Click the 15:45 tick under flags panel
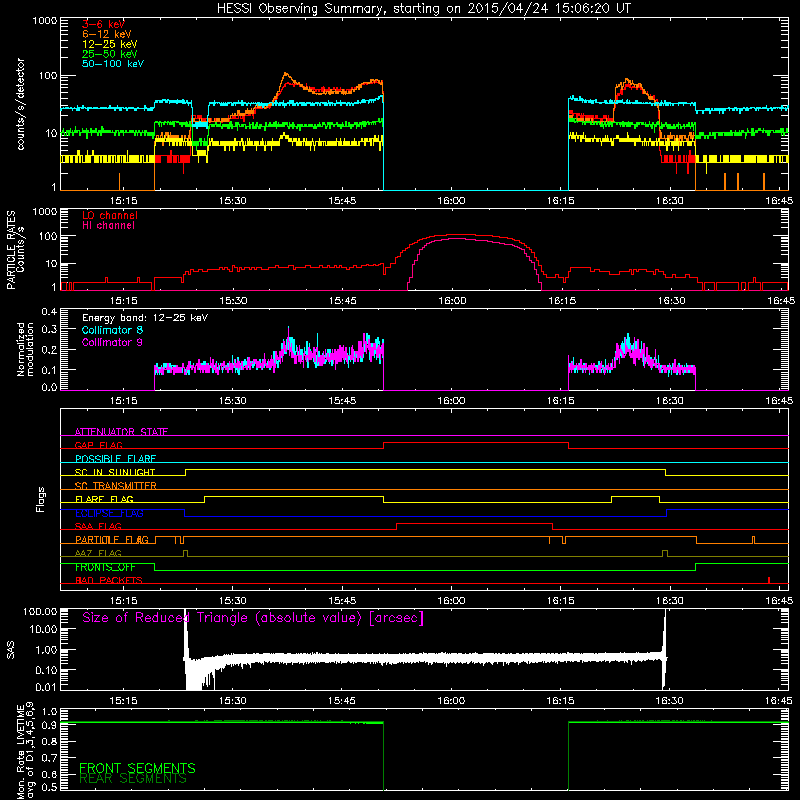Viewport: 800px width, 800px height. (x=342, y=601)
